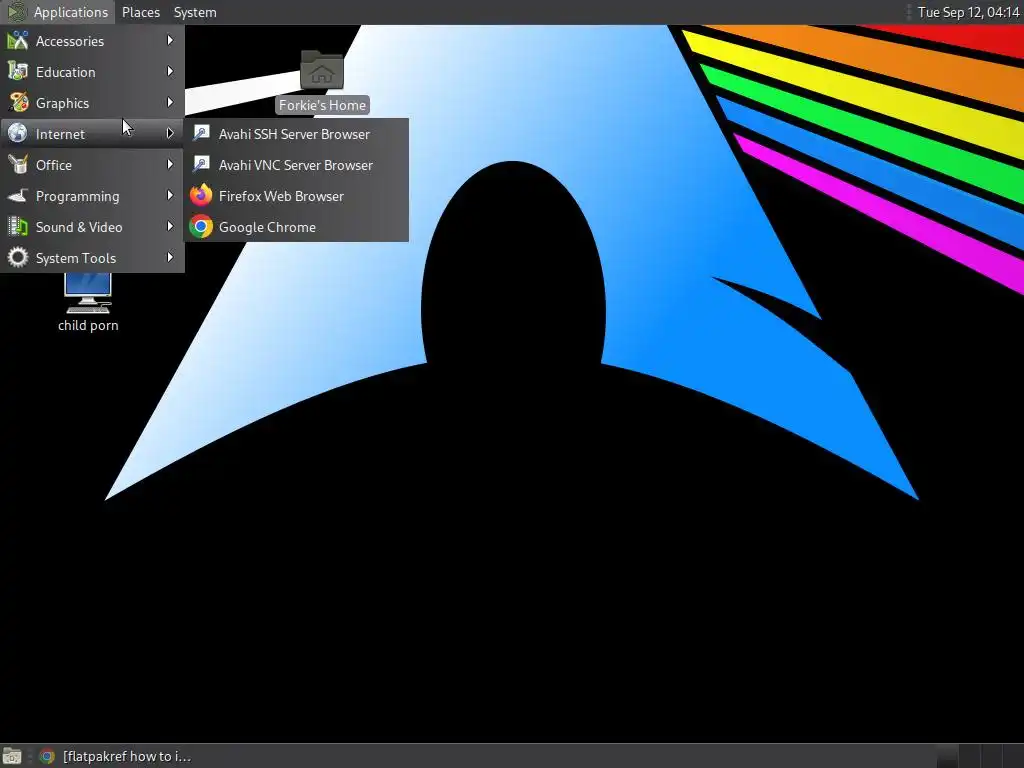Launch Firefox Web Browser icon
Viewport: 1024px width, 768px height.
coord(201,195)
